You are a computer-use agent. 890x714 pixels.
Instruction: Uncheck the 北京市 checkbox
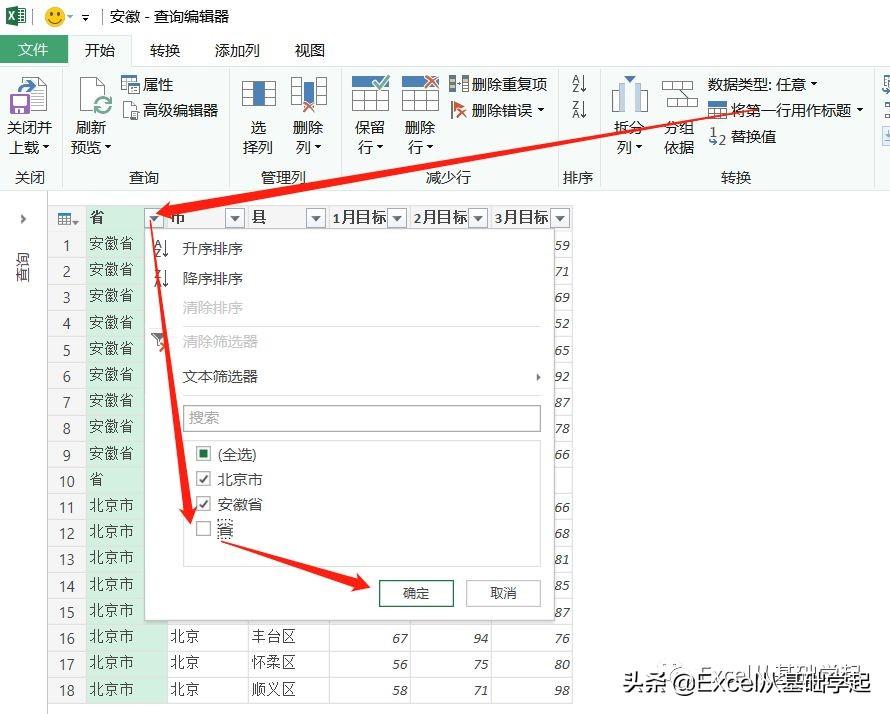pyautogui.click(x=203, y=478)
